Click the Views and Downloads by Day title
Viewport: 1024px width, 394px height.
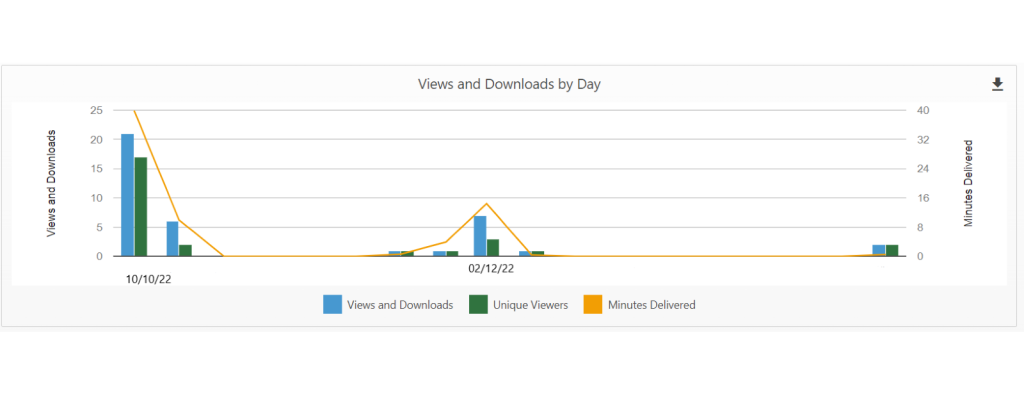coord(509,84)
